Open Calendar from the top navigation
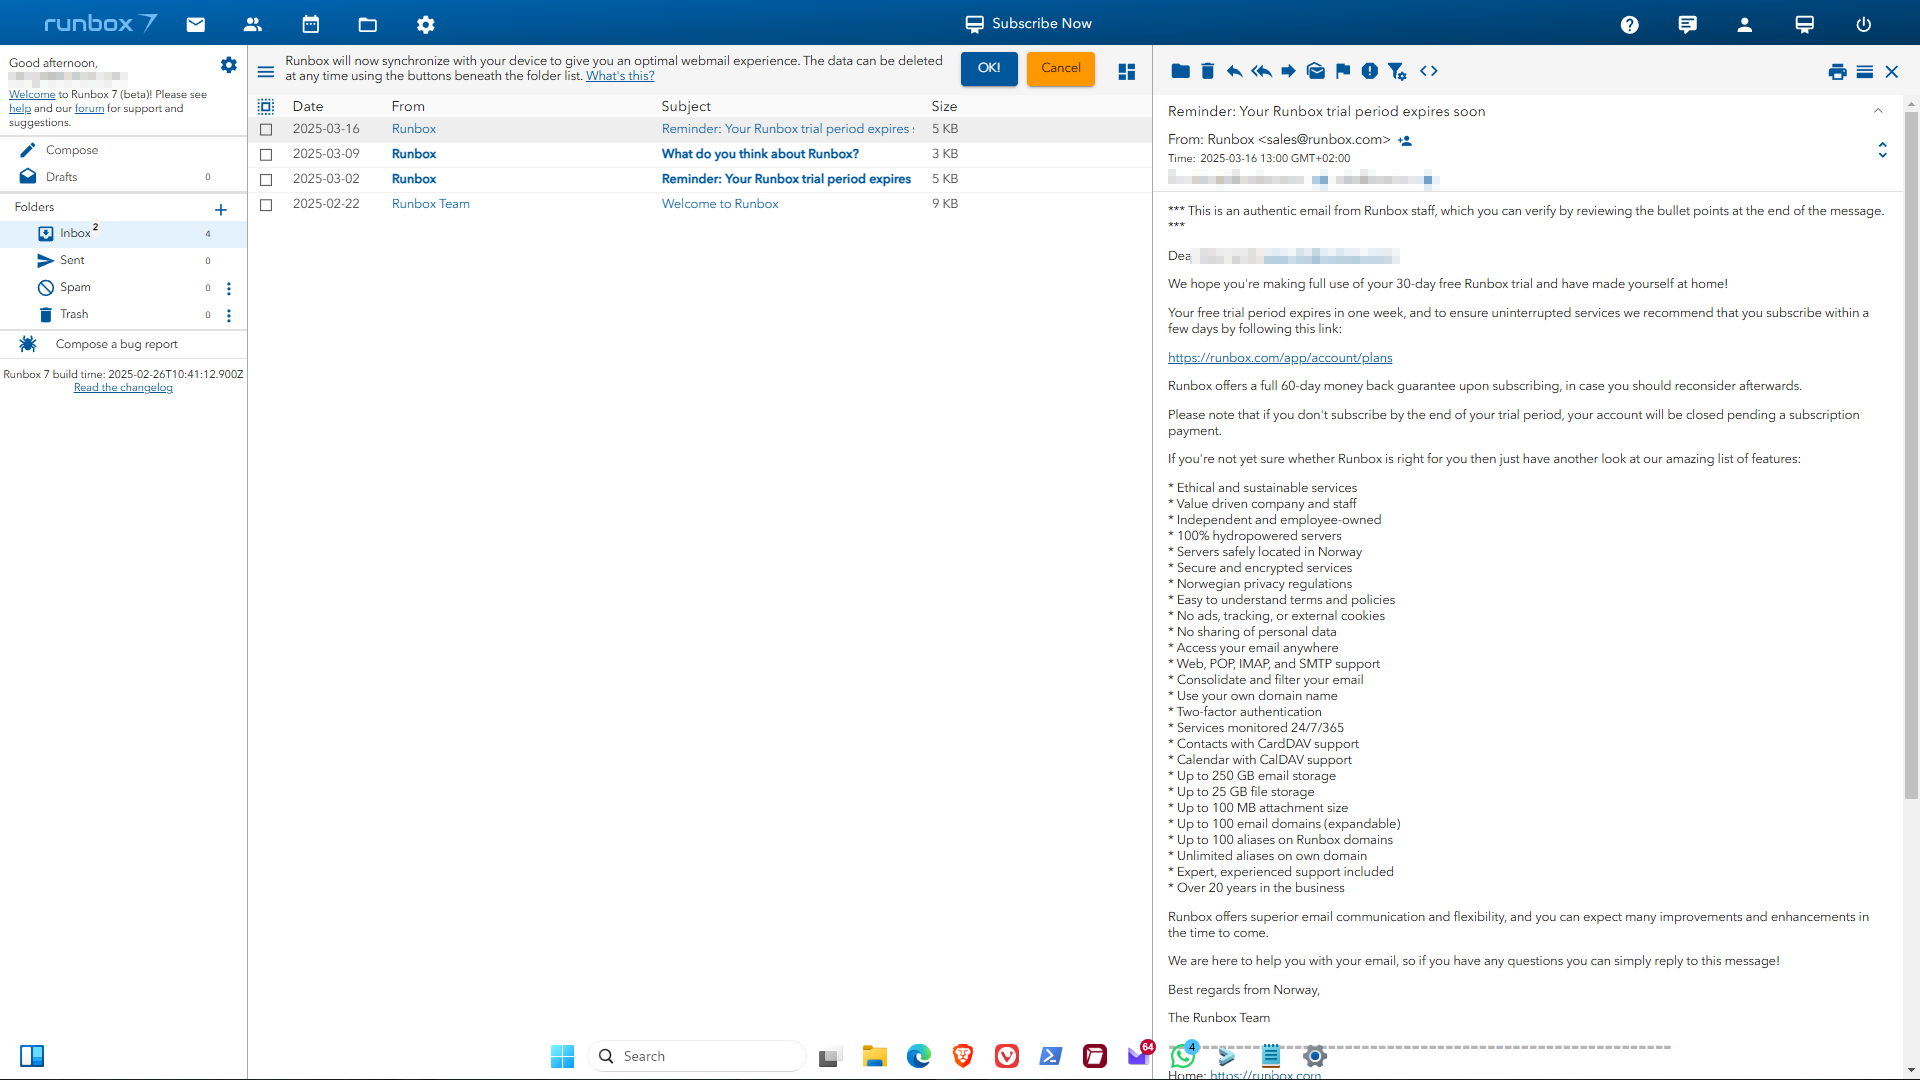The height and width of the screenshot is (1080, 1920). tap(310, 24)
